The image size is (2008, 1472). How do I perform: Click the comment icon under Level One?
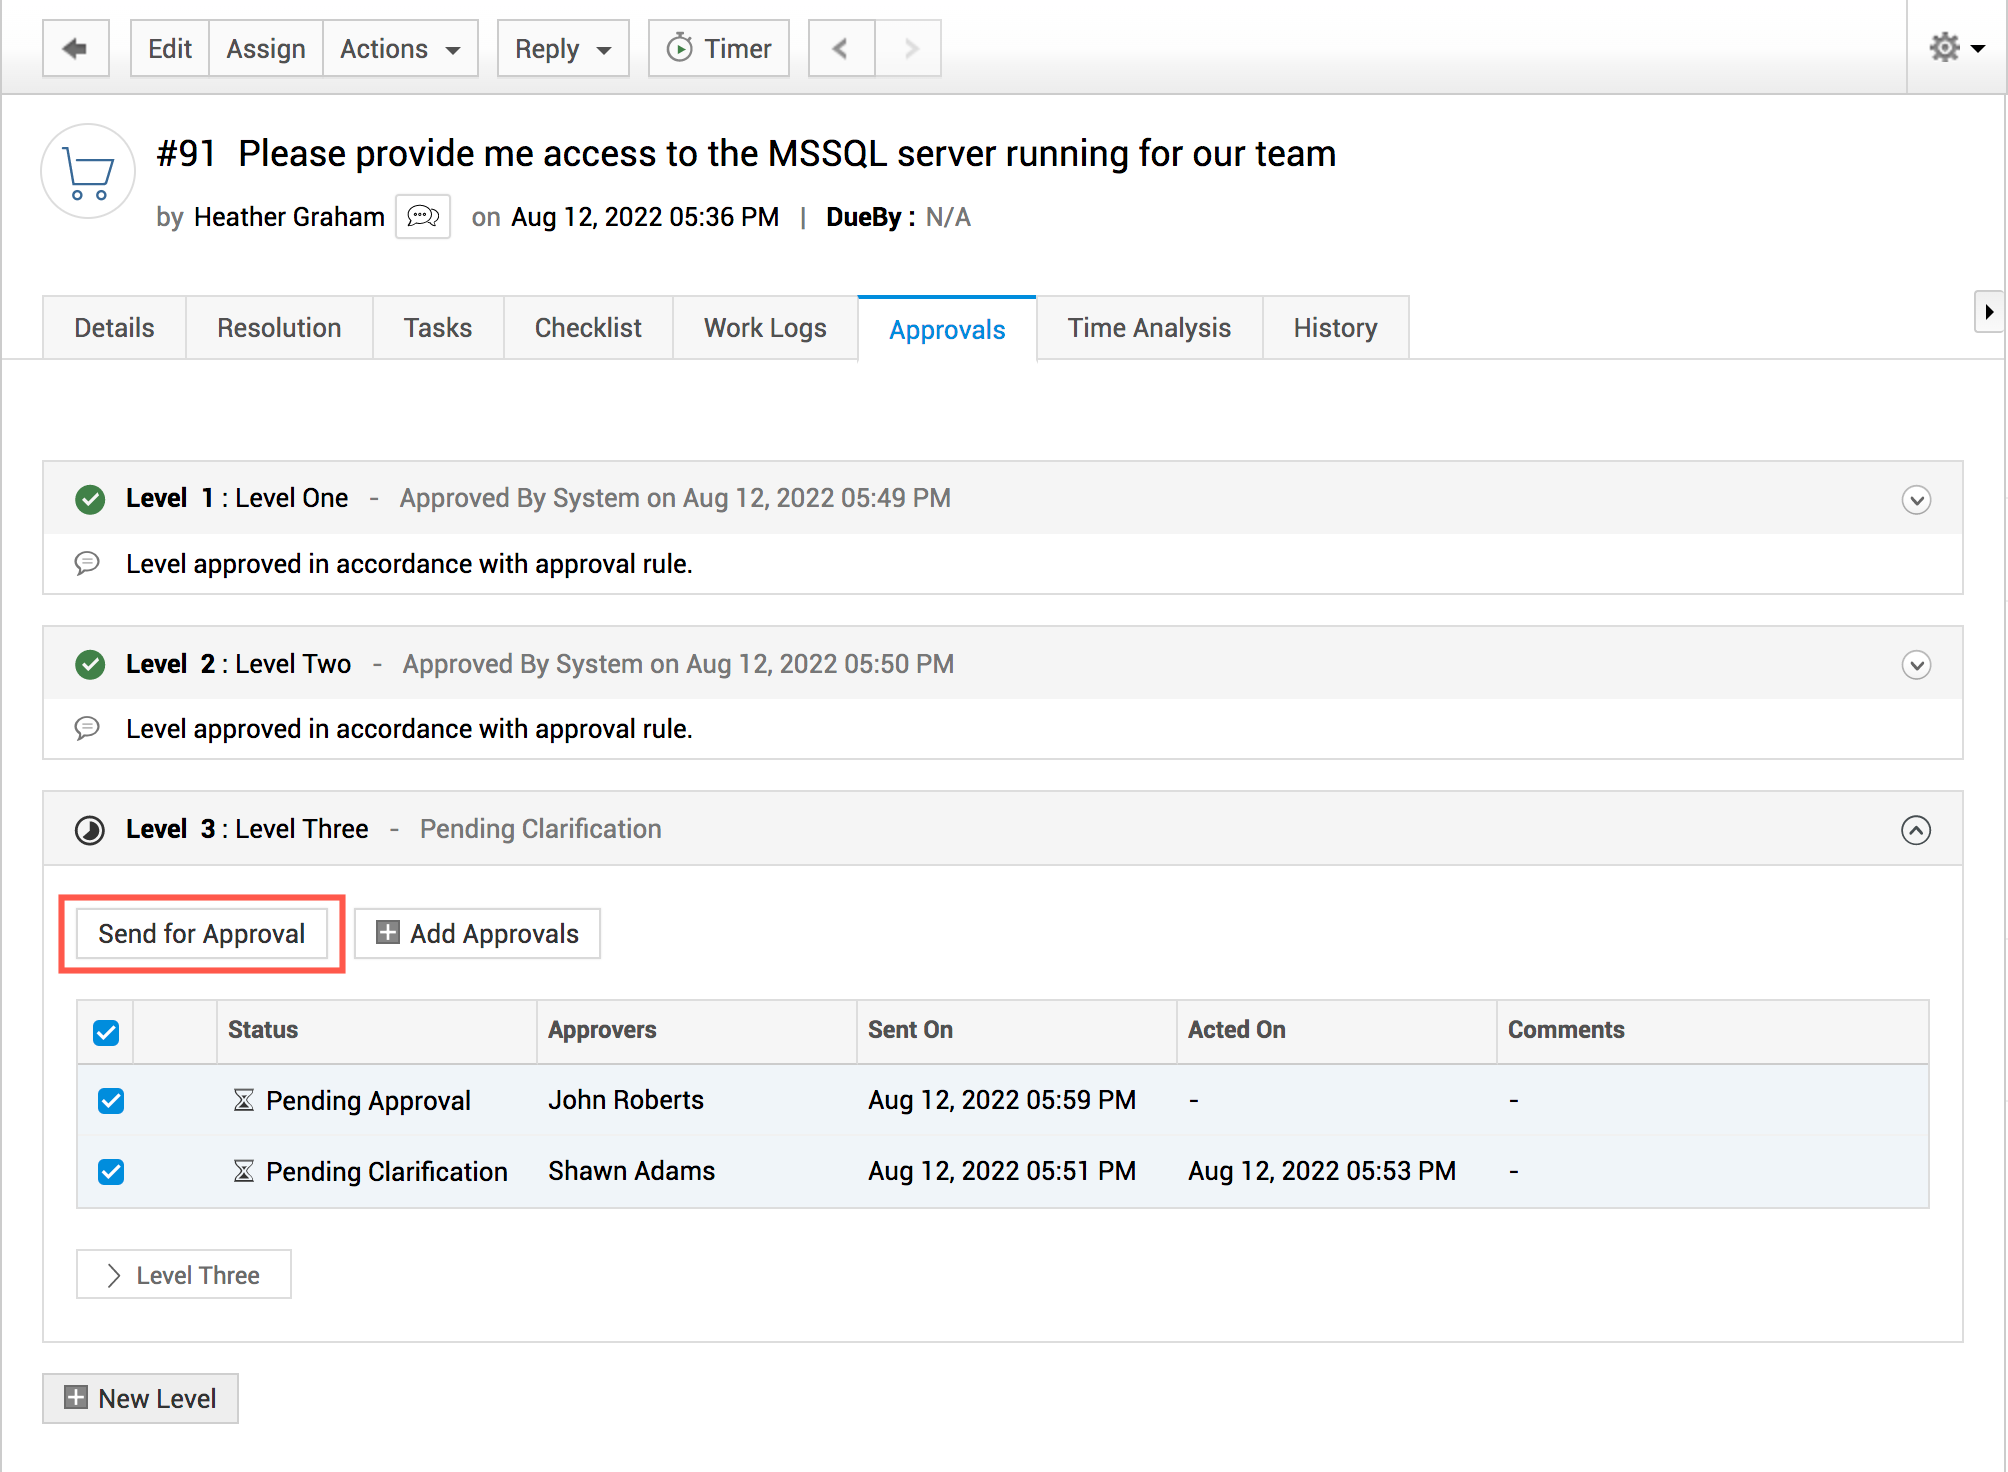point(88,563)
